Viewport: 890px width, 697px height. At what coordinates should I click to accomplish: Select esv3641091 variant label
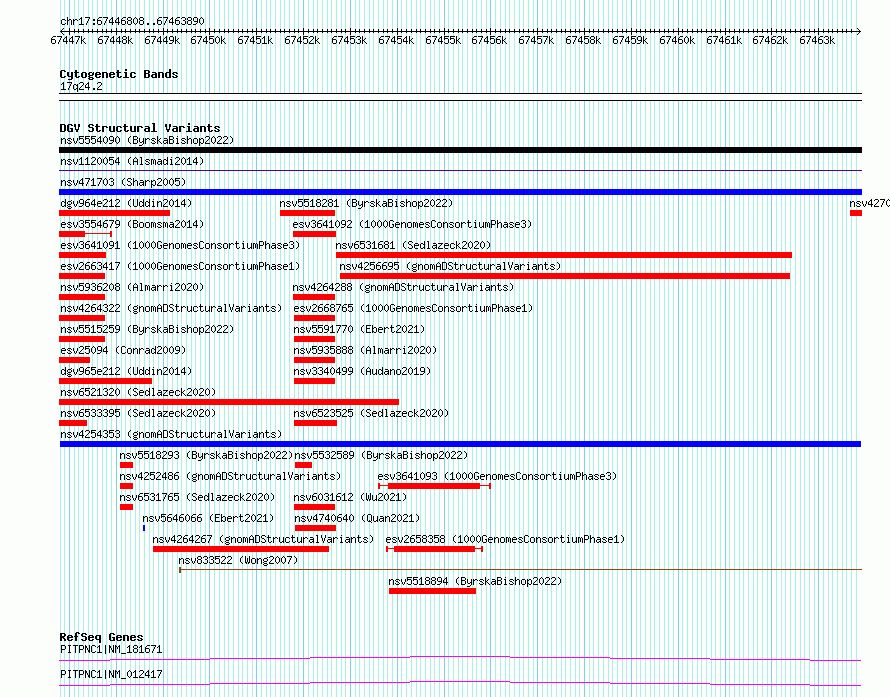click(x=180, y=245)
